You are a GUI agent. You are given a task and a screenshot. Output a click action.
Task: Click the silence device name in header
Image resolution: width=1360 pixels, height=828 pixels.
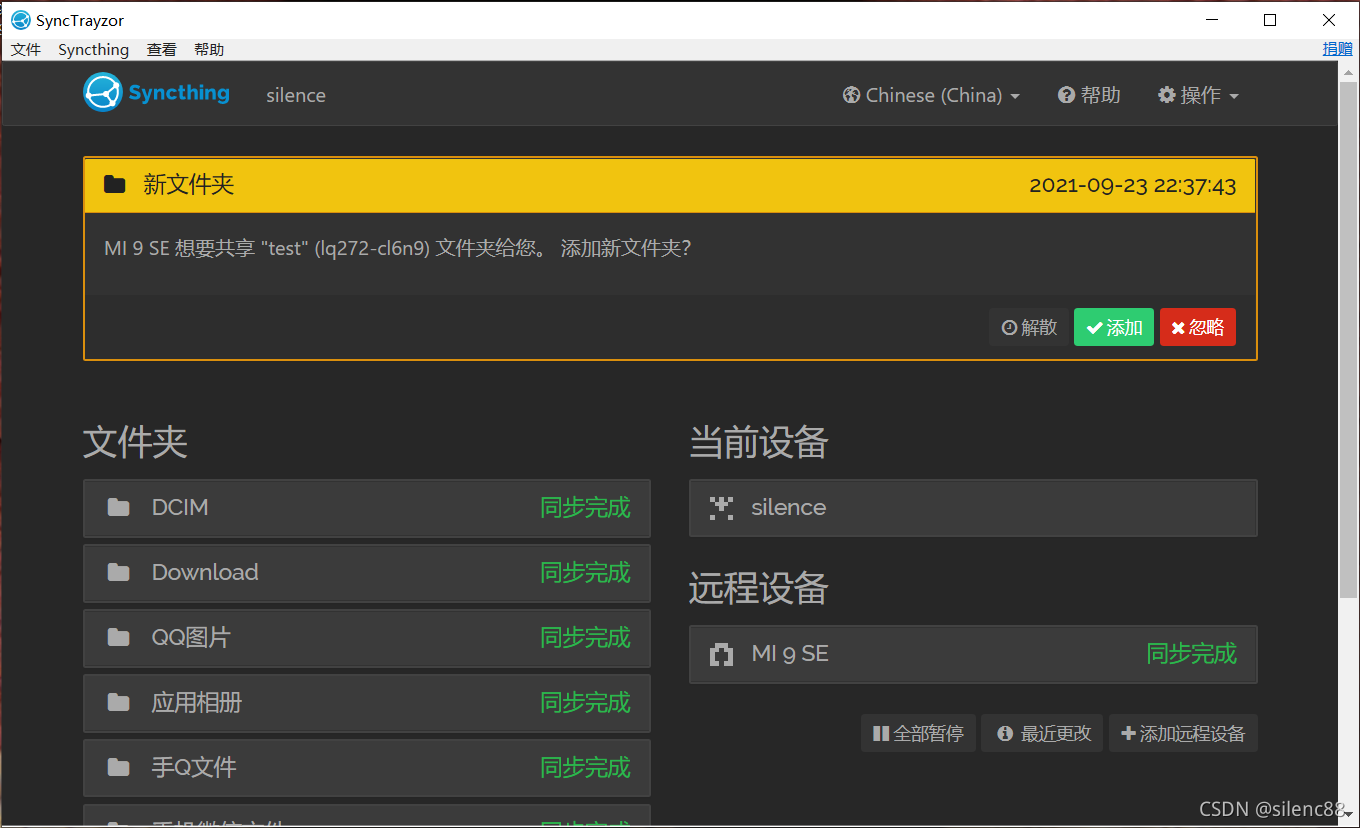(x=296, y=96)
